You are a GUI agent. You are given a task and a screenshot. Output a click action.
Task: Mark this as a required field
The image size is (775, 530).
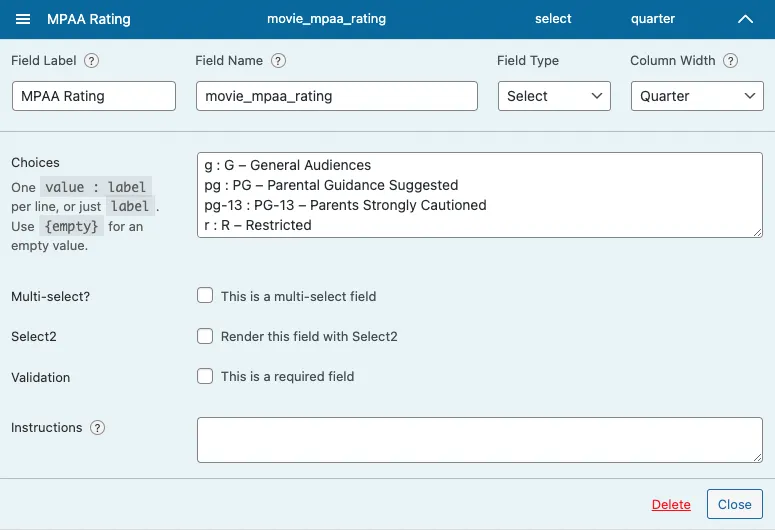tap(205, 376)
